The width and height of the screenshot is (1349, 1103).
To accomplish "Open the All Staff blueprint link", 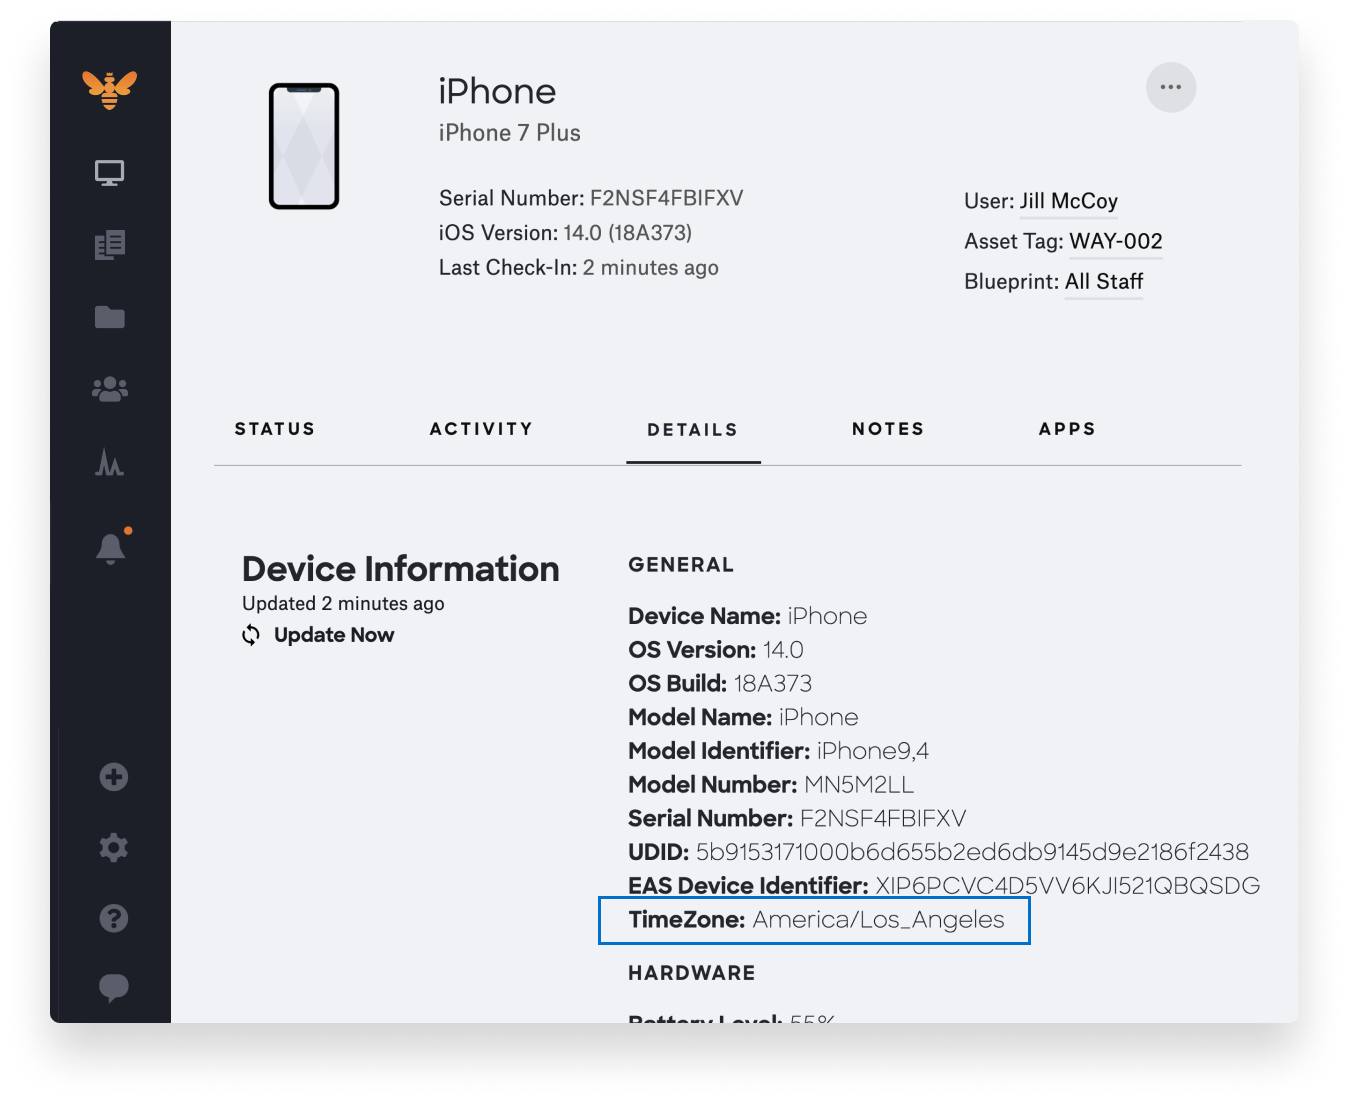I will [x=1103, y=281].
